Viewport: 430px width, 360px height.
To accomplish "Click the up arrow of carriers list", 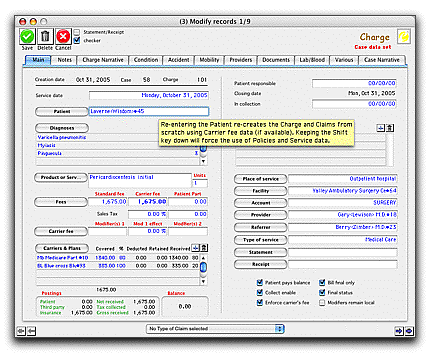I will coord(203,258).
